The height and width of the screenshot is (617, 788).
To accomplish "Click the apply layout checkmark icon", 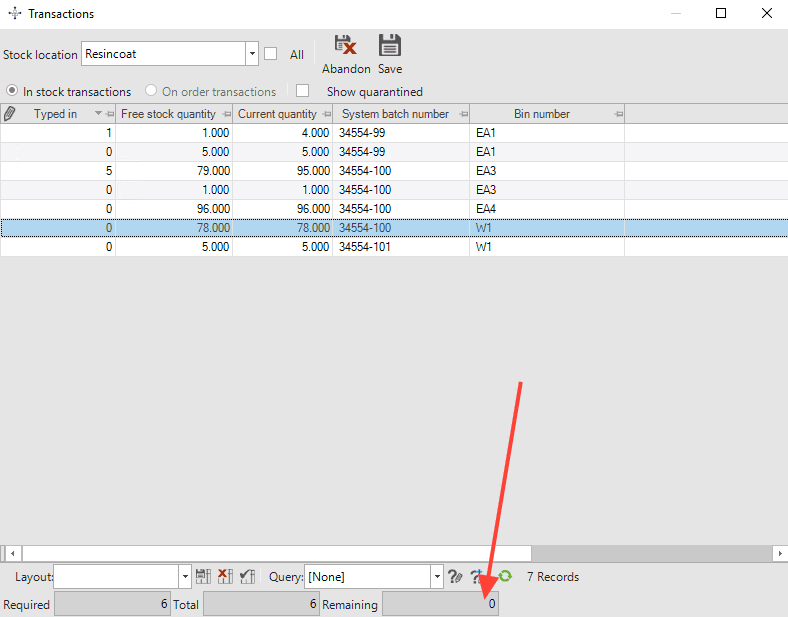I will click(247, 576).
